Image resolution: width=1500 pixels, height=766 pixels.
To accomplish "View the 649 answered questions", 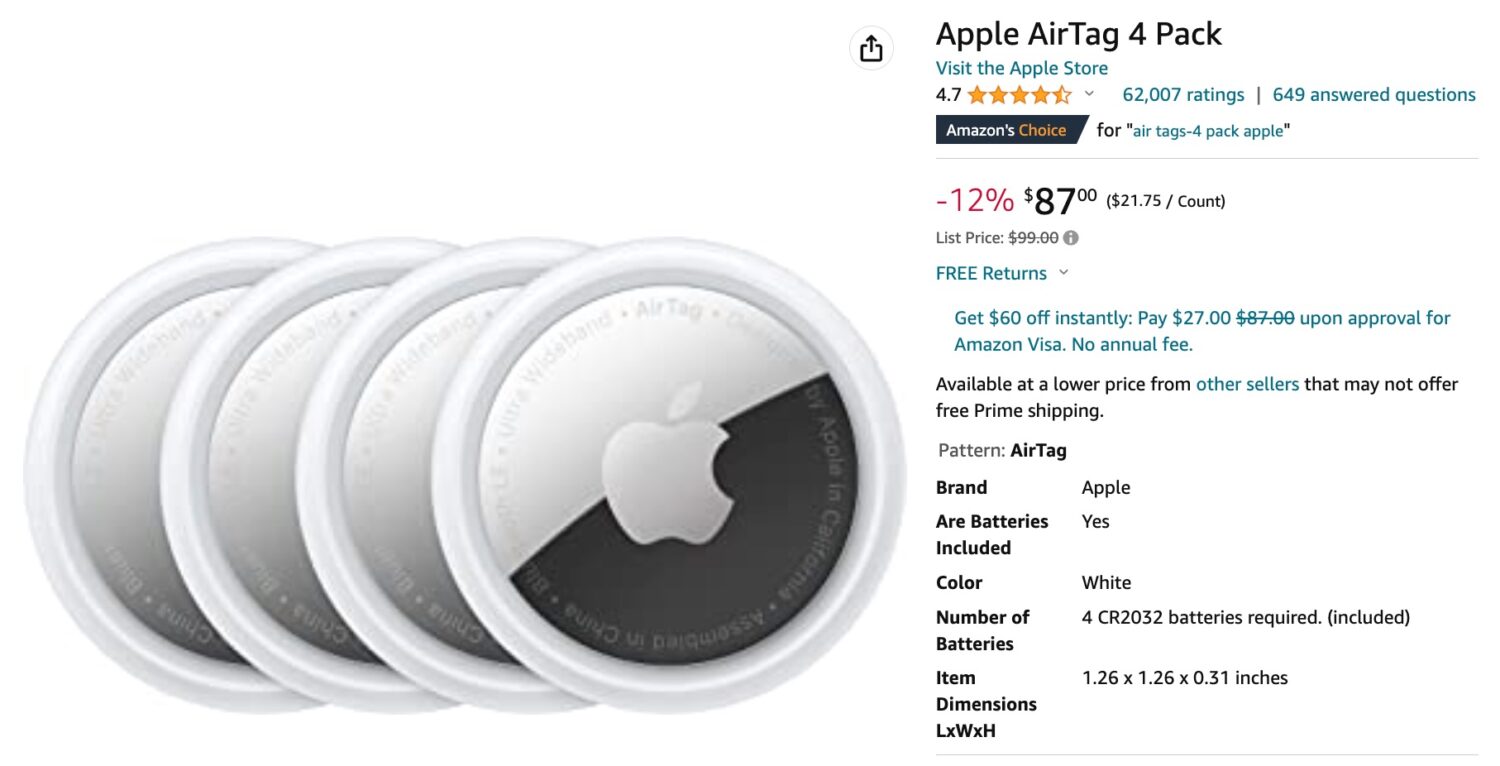I will pyautogui.click(x=1373, y=94).
